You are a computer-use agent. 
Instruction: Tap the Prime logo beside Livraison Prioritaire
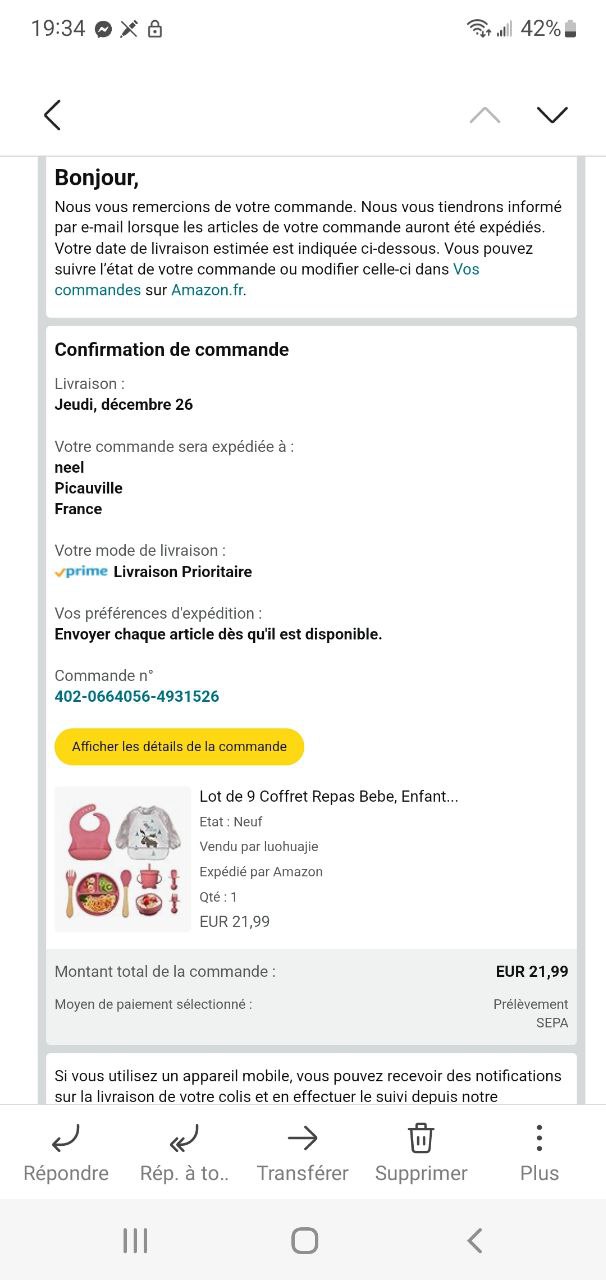click(81, 572)
